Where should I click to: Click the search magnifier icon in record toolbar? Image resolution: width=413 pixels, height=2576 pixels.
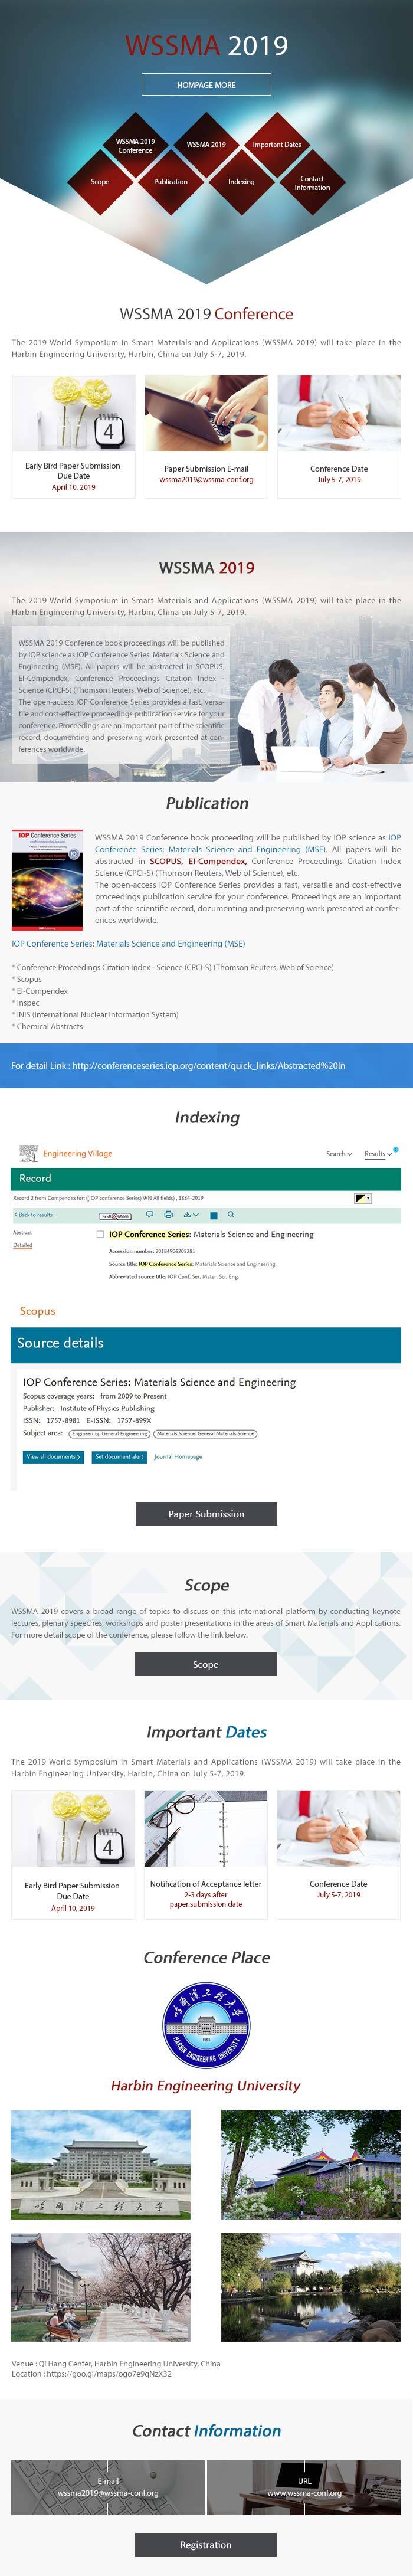click(231, 1214)
